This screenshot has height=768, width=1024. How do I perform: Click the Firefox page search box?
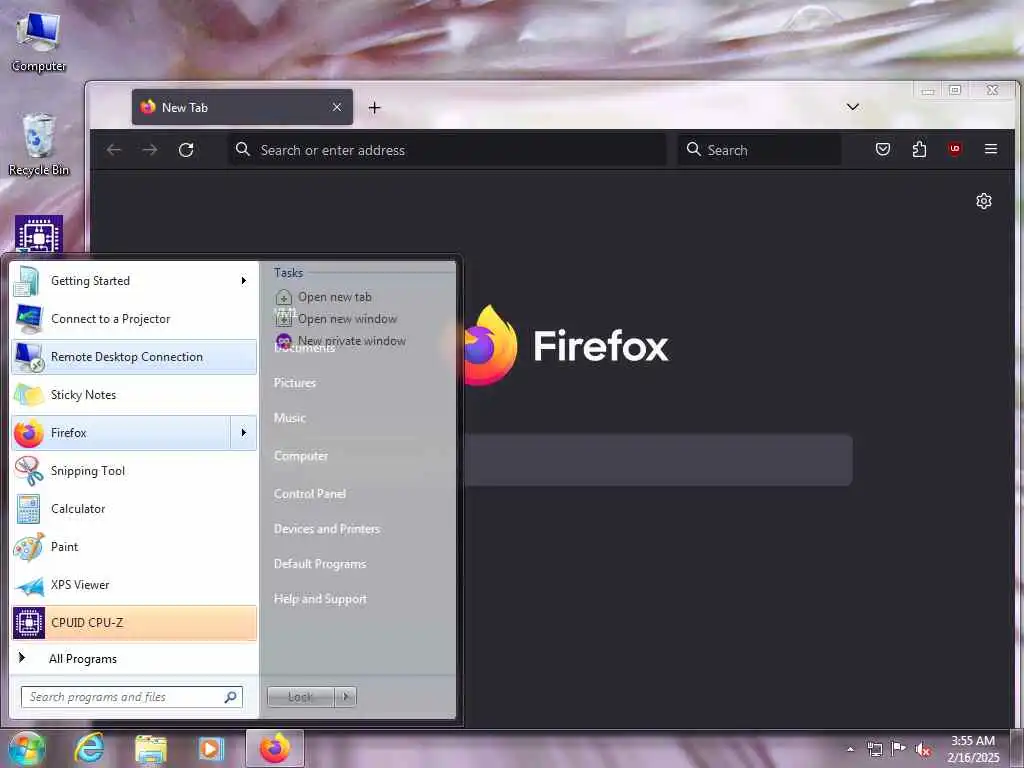click(658, 460)
